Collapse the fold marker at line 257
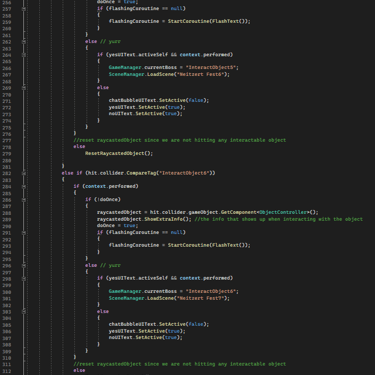This screenshot has width=375, height=375. pyautogui.click(x=24, y=9)
